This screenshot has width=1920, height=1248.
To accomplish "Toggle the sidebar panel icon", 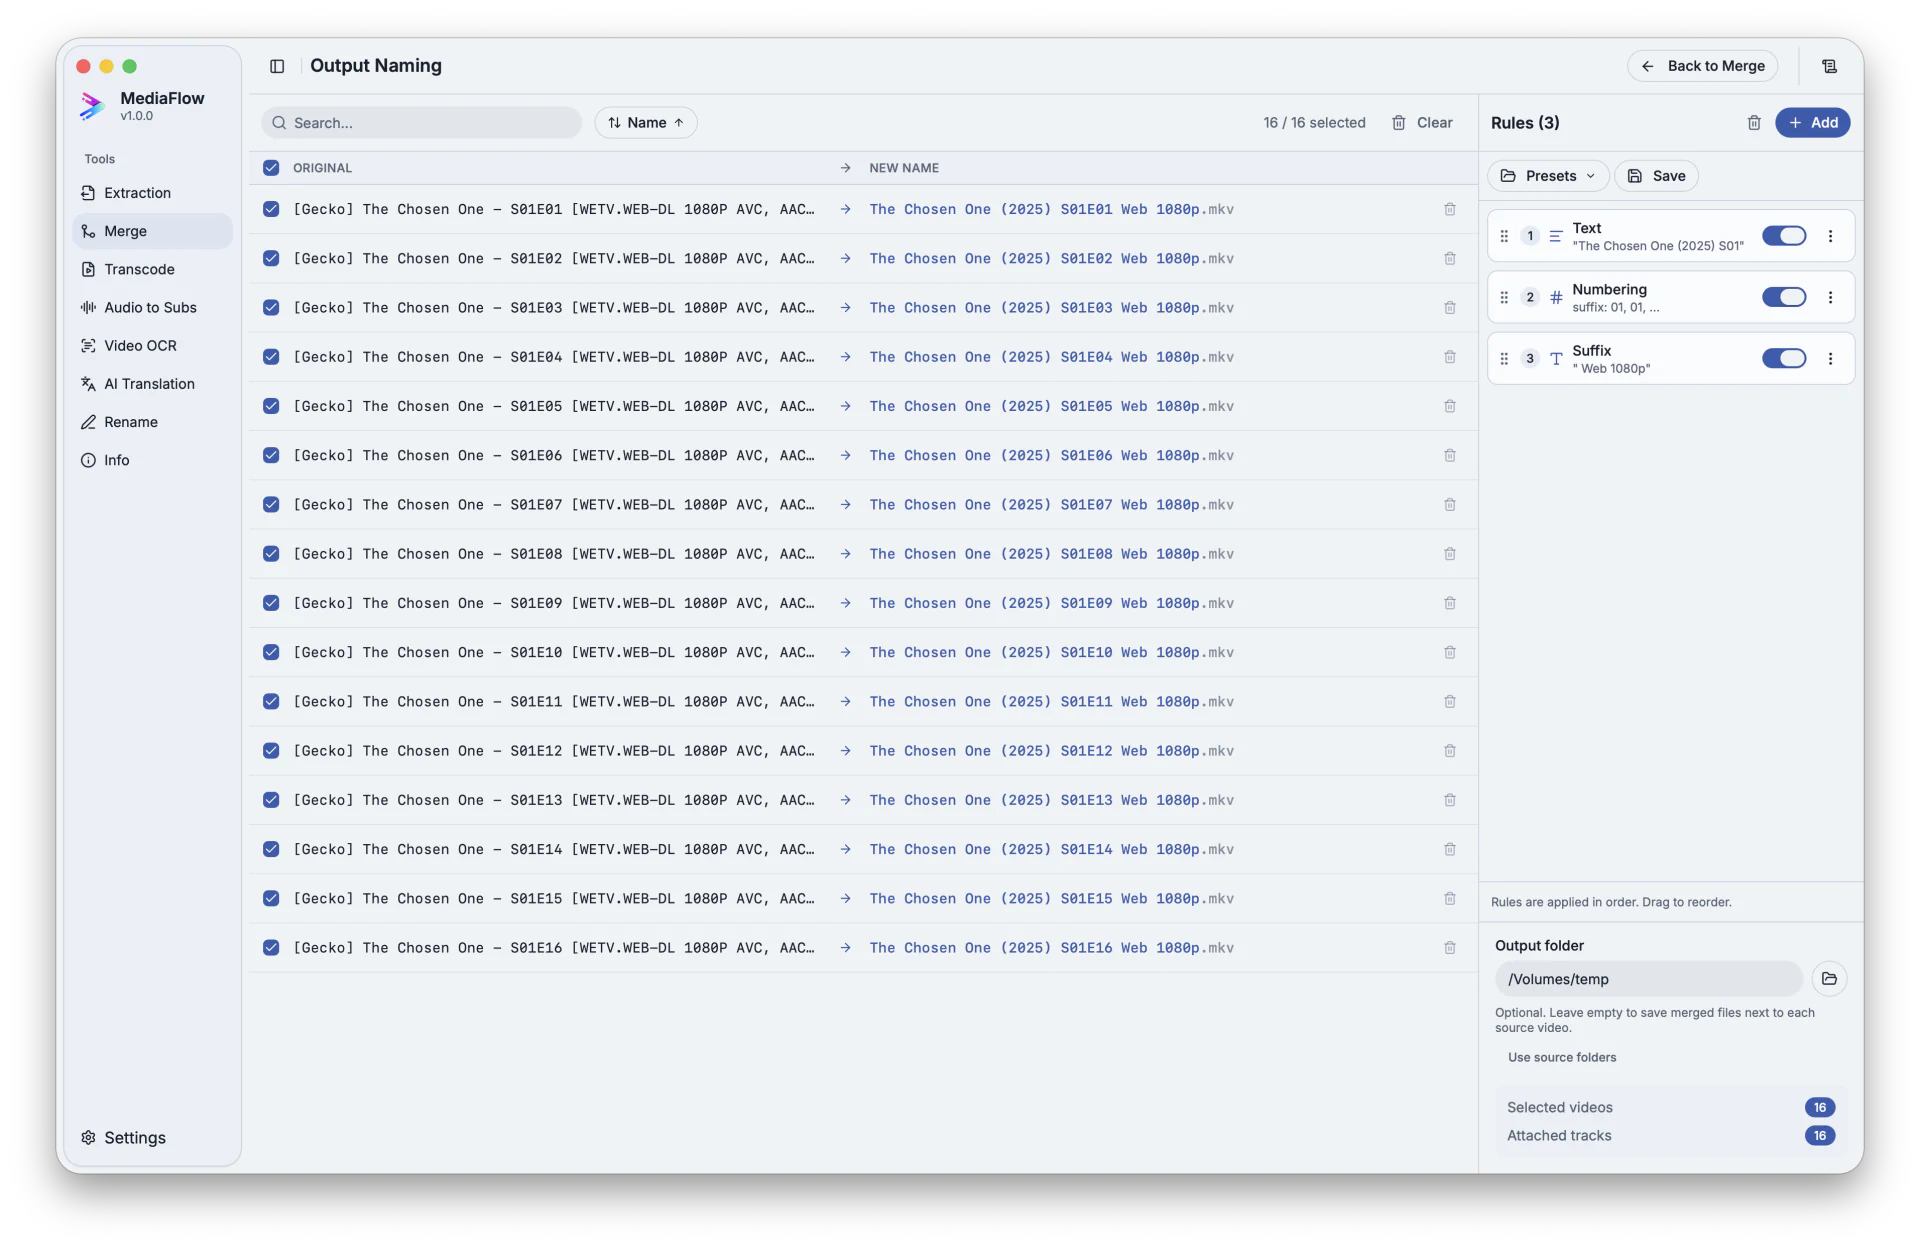I will [x=277, y=66].
